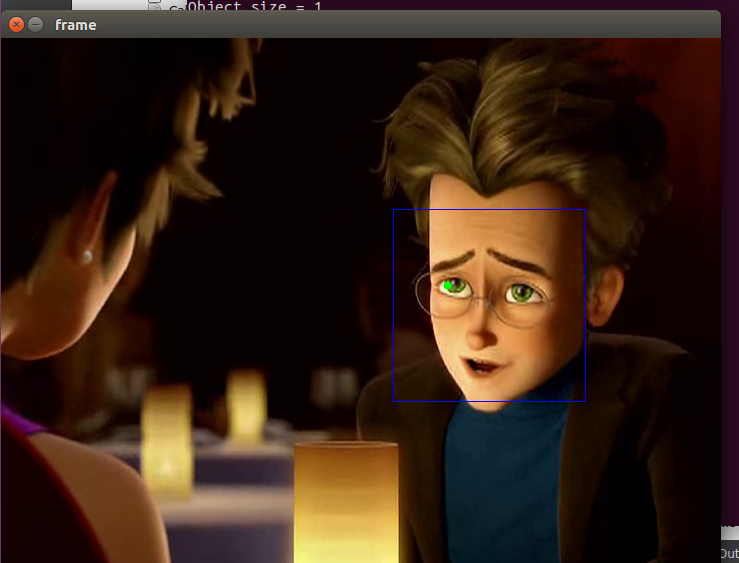Image resolution: width=739 pixels, height=563 pixels.
Task: Click the "frame" window title text
Action: (x=75, y=25)
